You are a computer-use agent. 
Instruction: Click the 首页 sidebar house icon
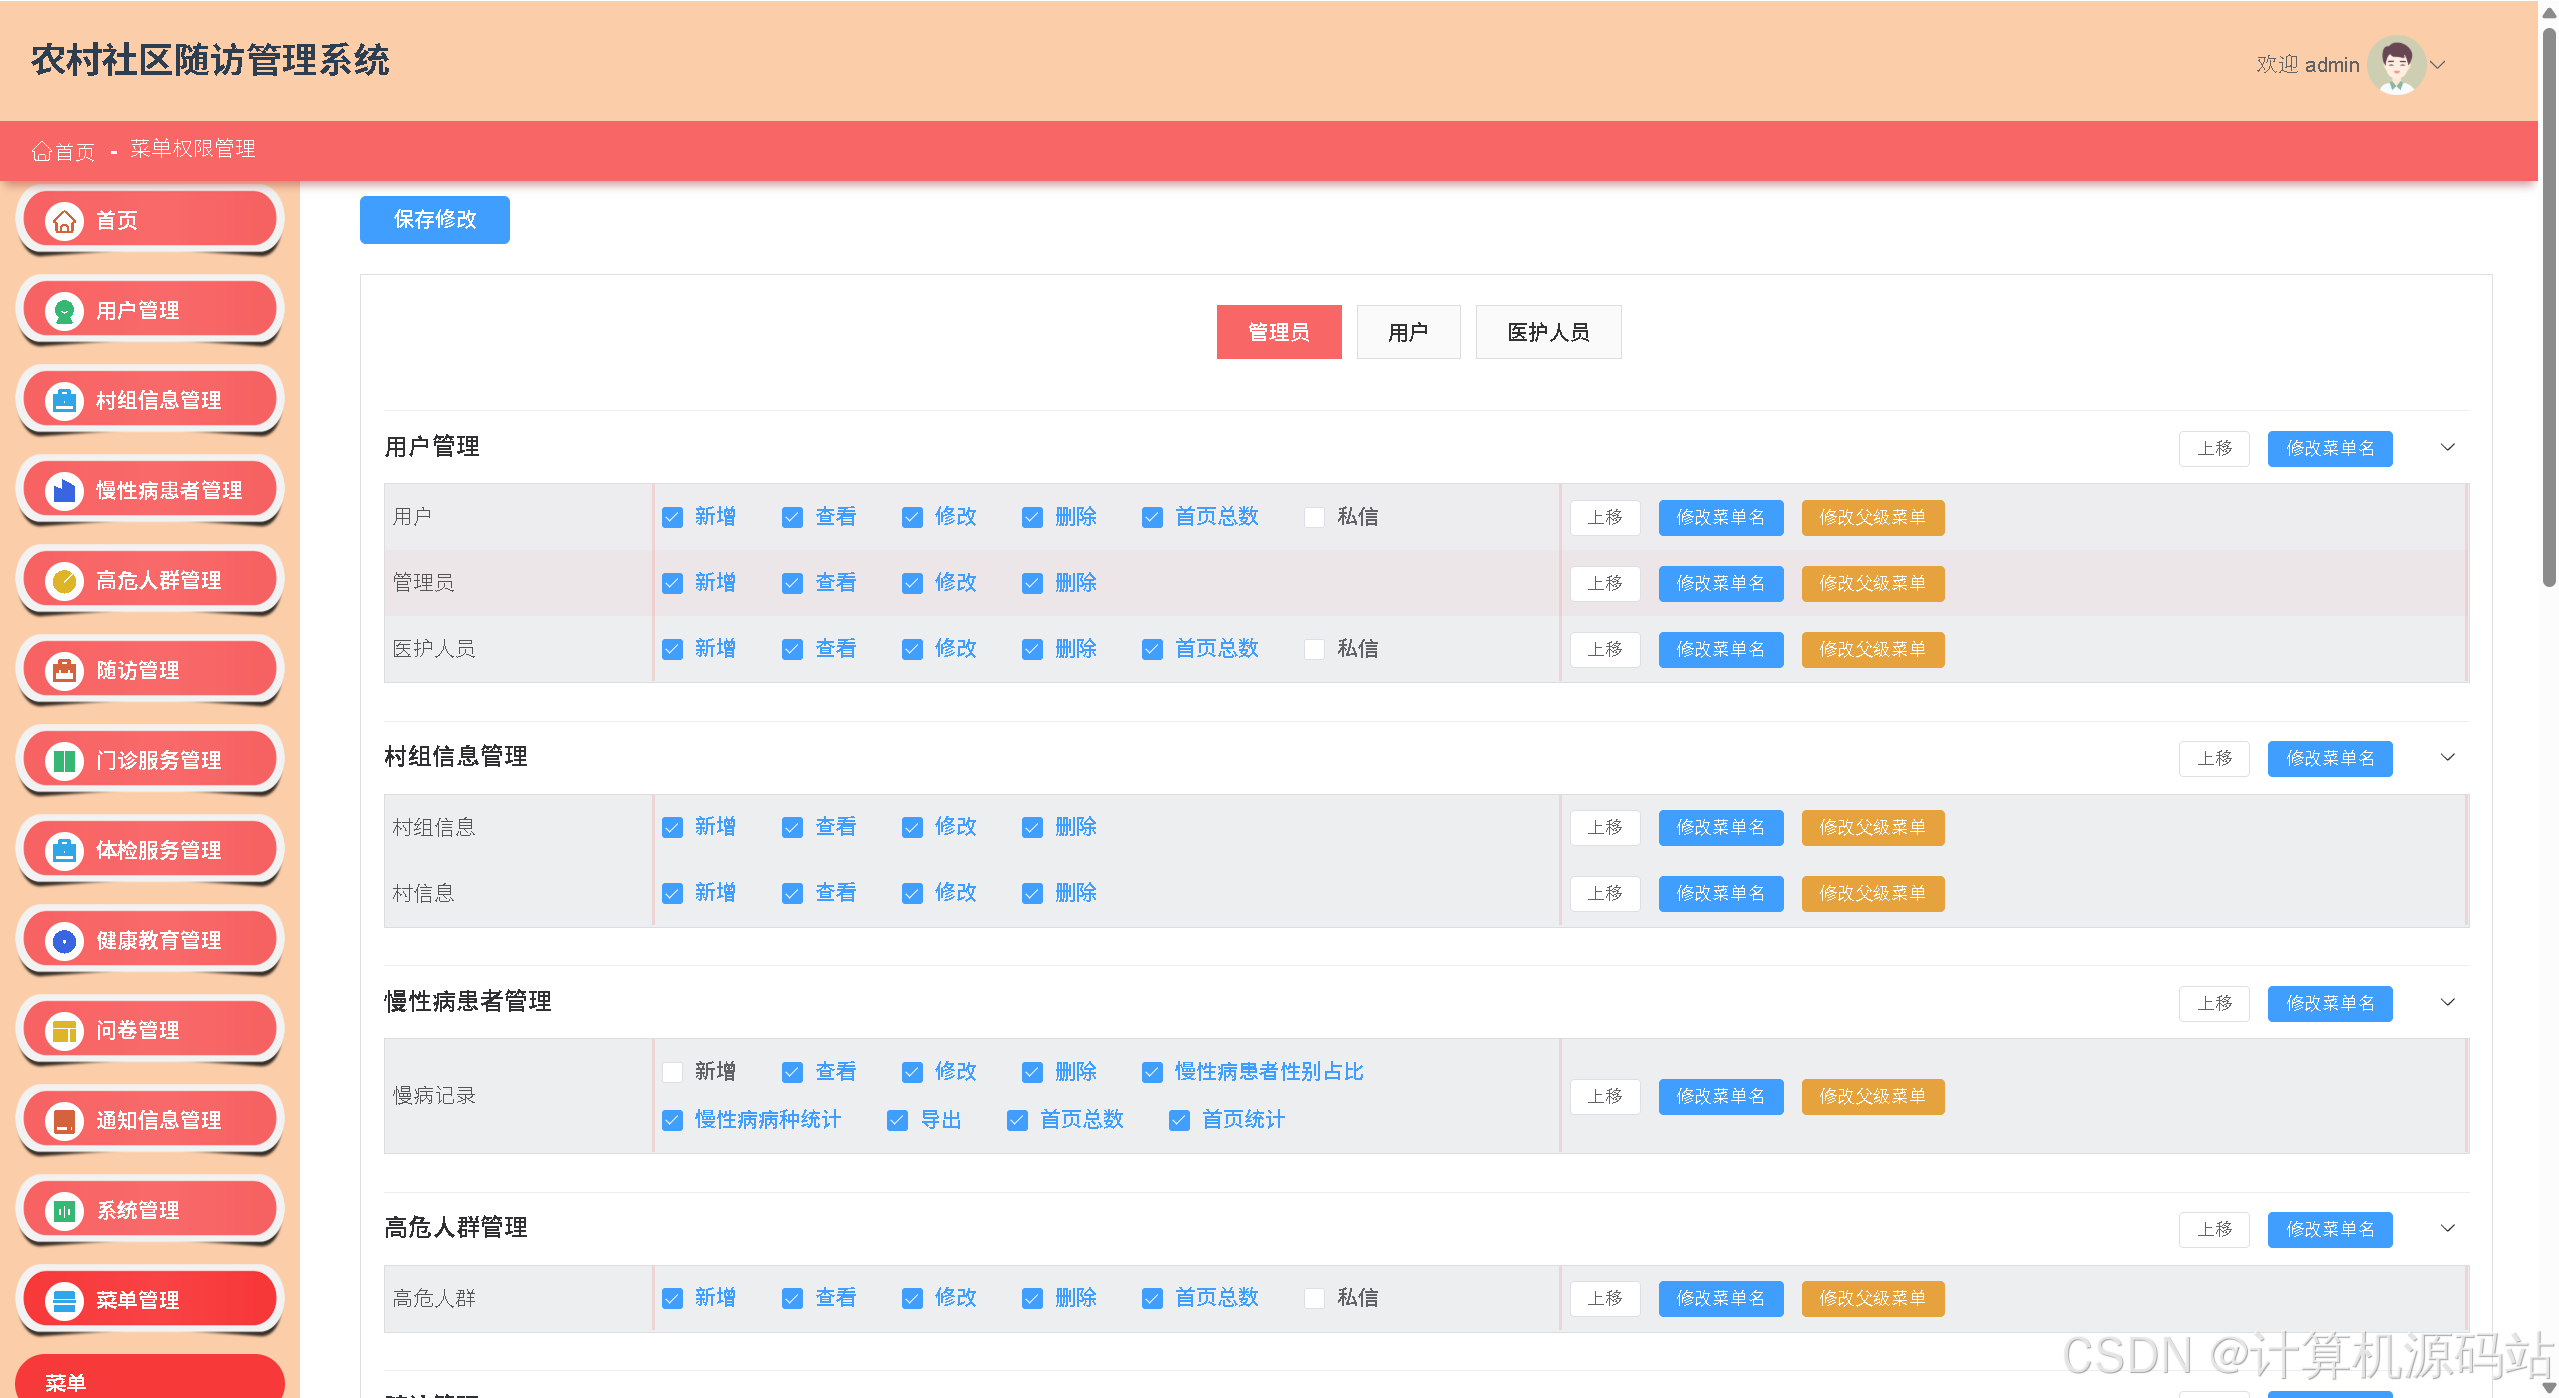click(x=65, y=221)
